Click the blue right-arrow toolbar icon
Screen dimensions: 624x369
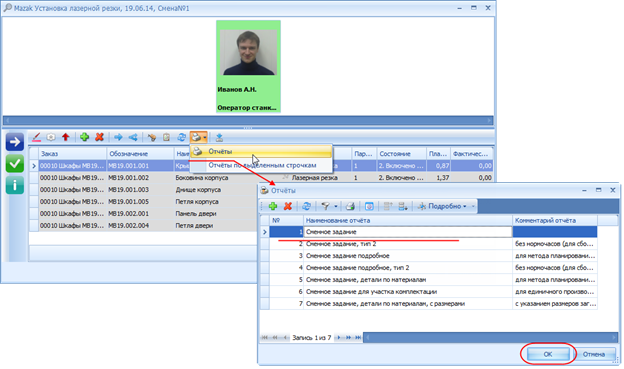pos(118,137)
